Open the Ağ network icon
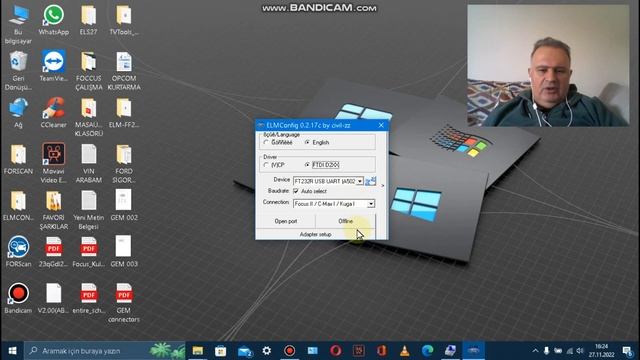Viewport: 640px width, 360px height. tap(18, 113)
